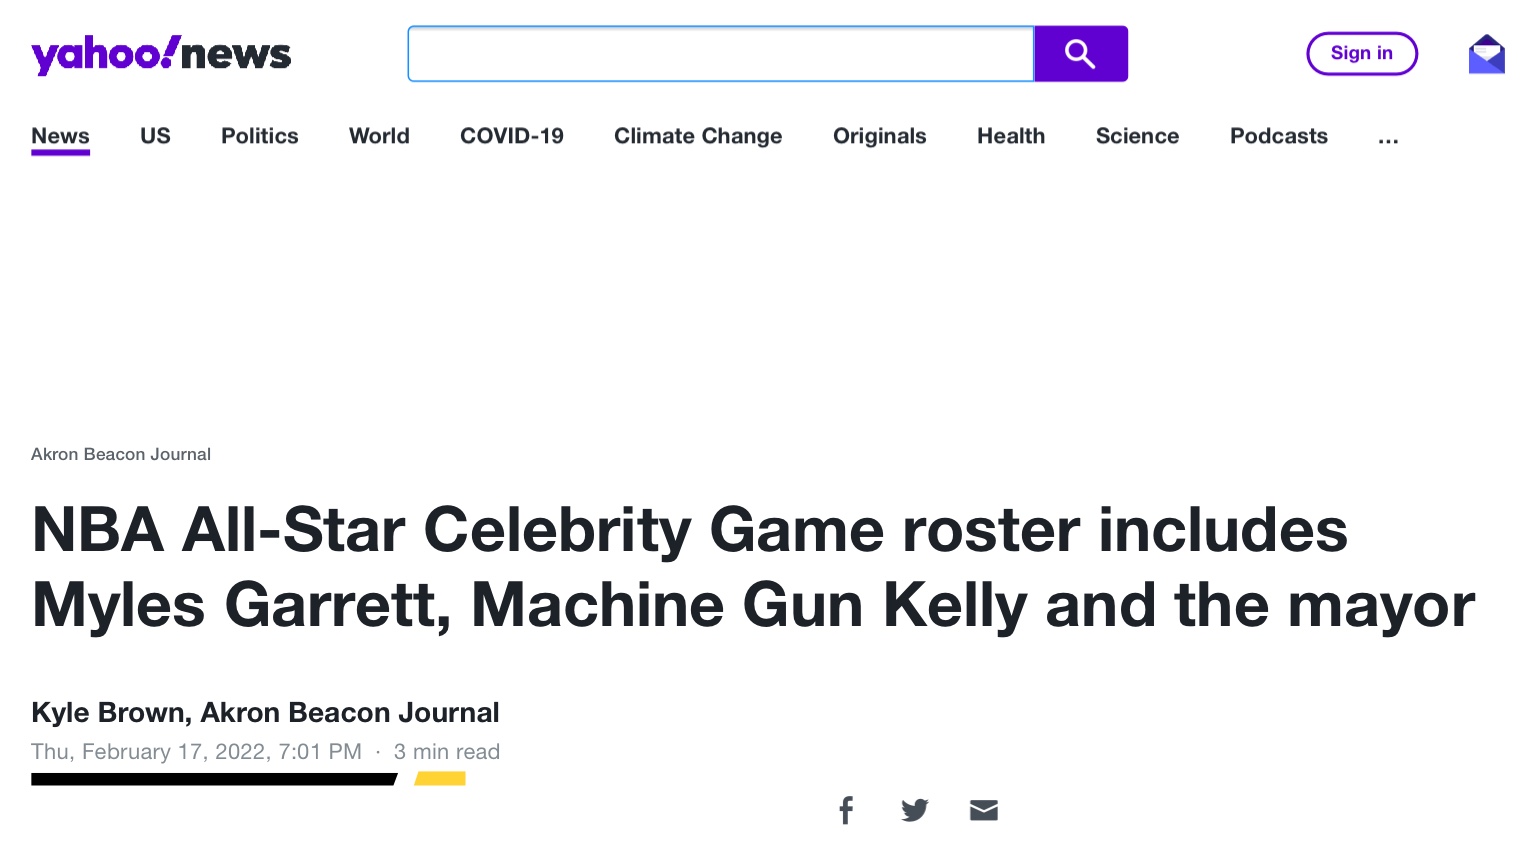The image size is (1536, 845).
Task: Go to the Podcasts section
Action: [x=1279, y=136]
